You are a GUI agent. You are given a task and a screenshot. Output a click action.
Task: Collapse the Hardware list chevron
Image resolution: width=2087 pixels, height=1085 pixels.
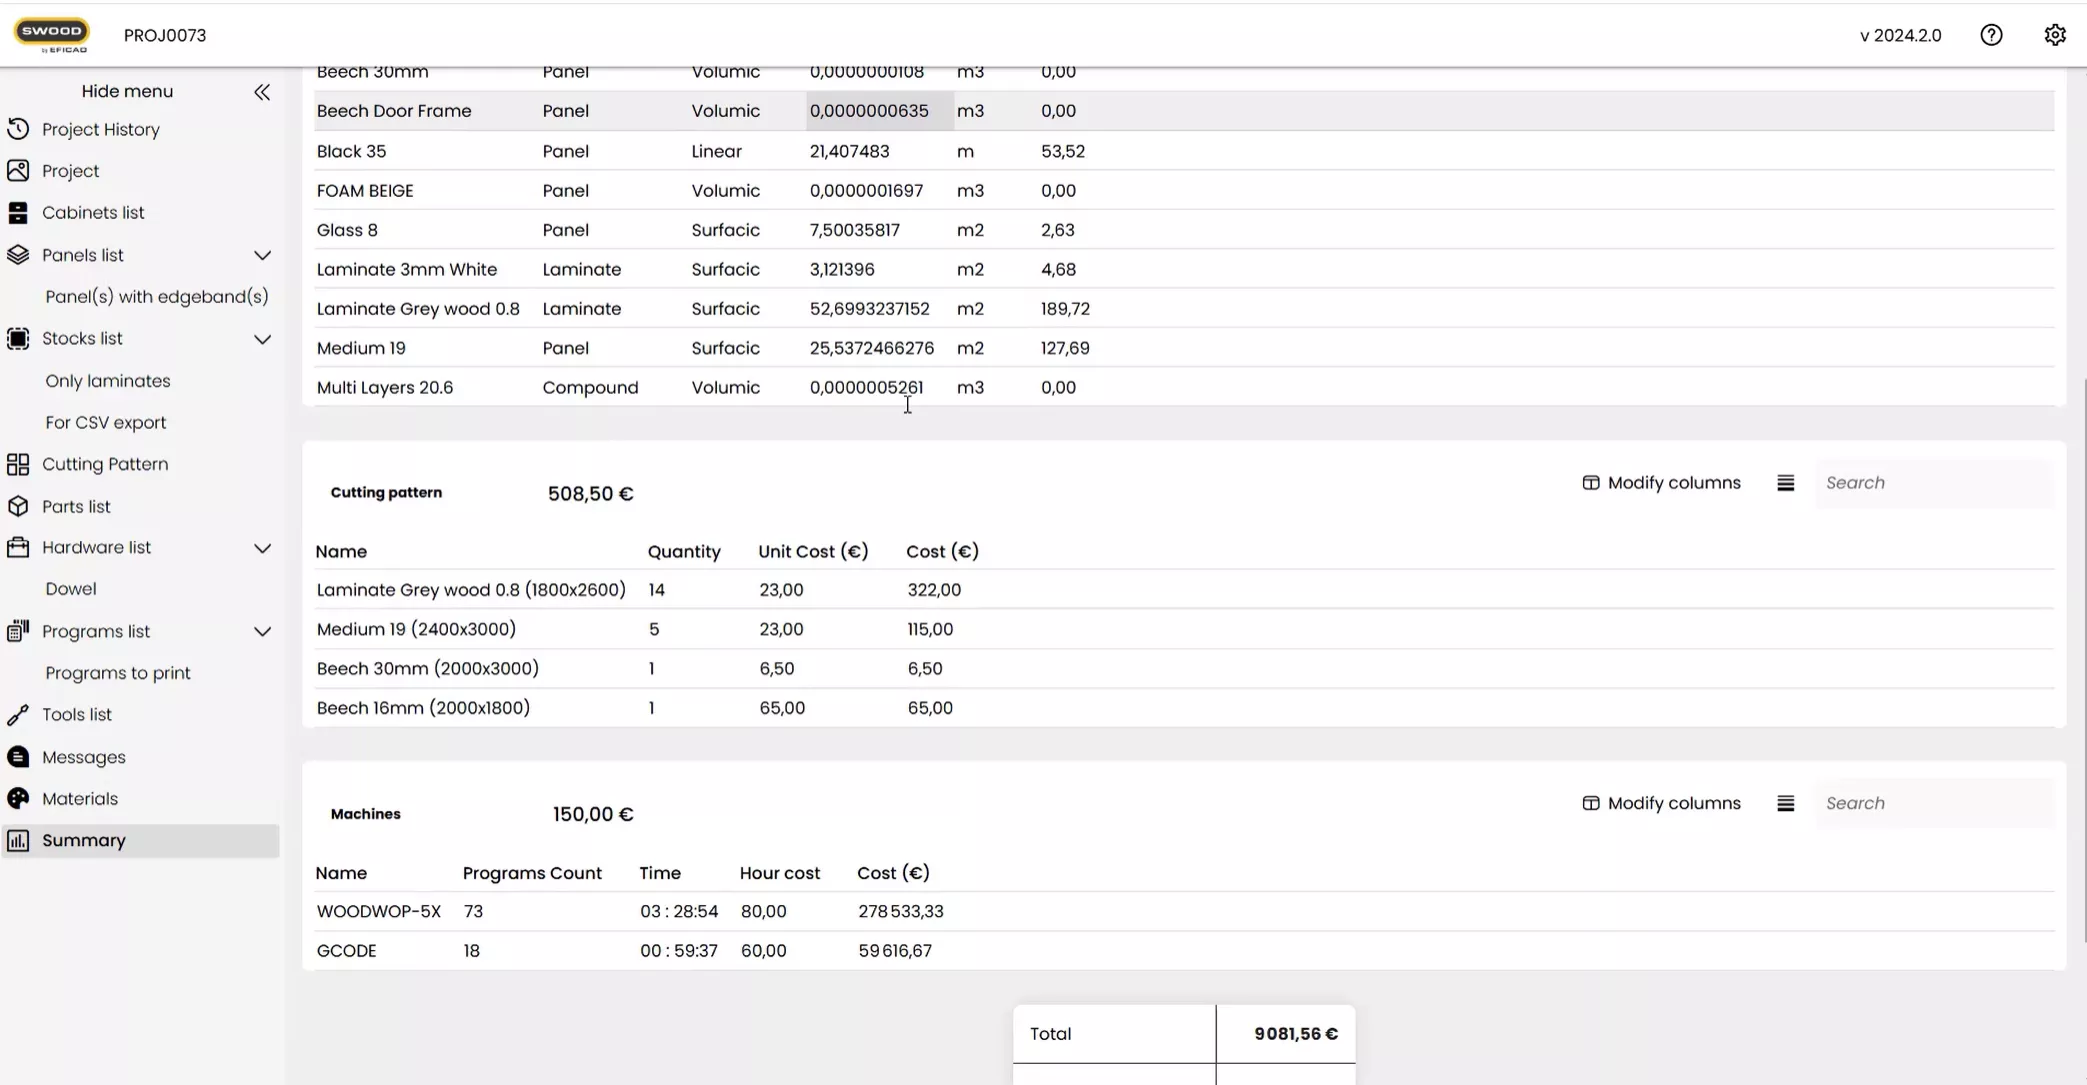262,548
